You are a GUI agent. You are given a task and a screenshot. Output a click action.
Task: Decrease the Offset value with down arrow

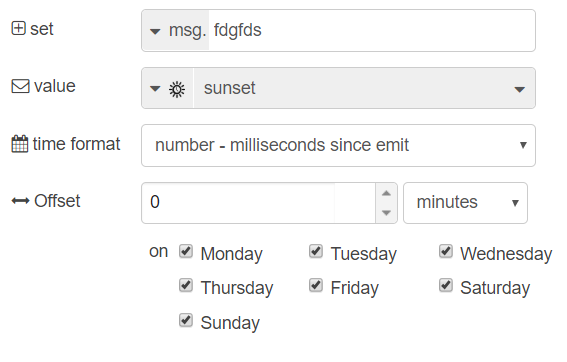(x=386, y=212)
